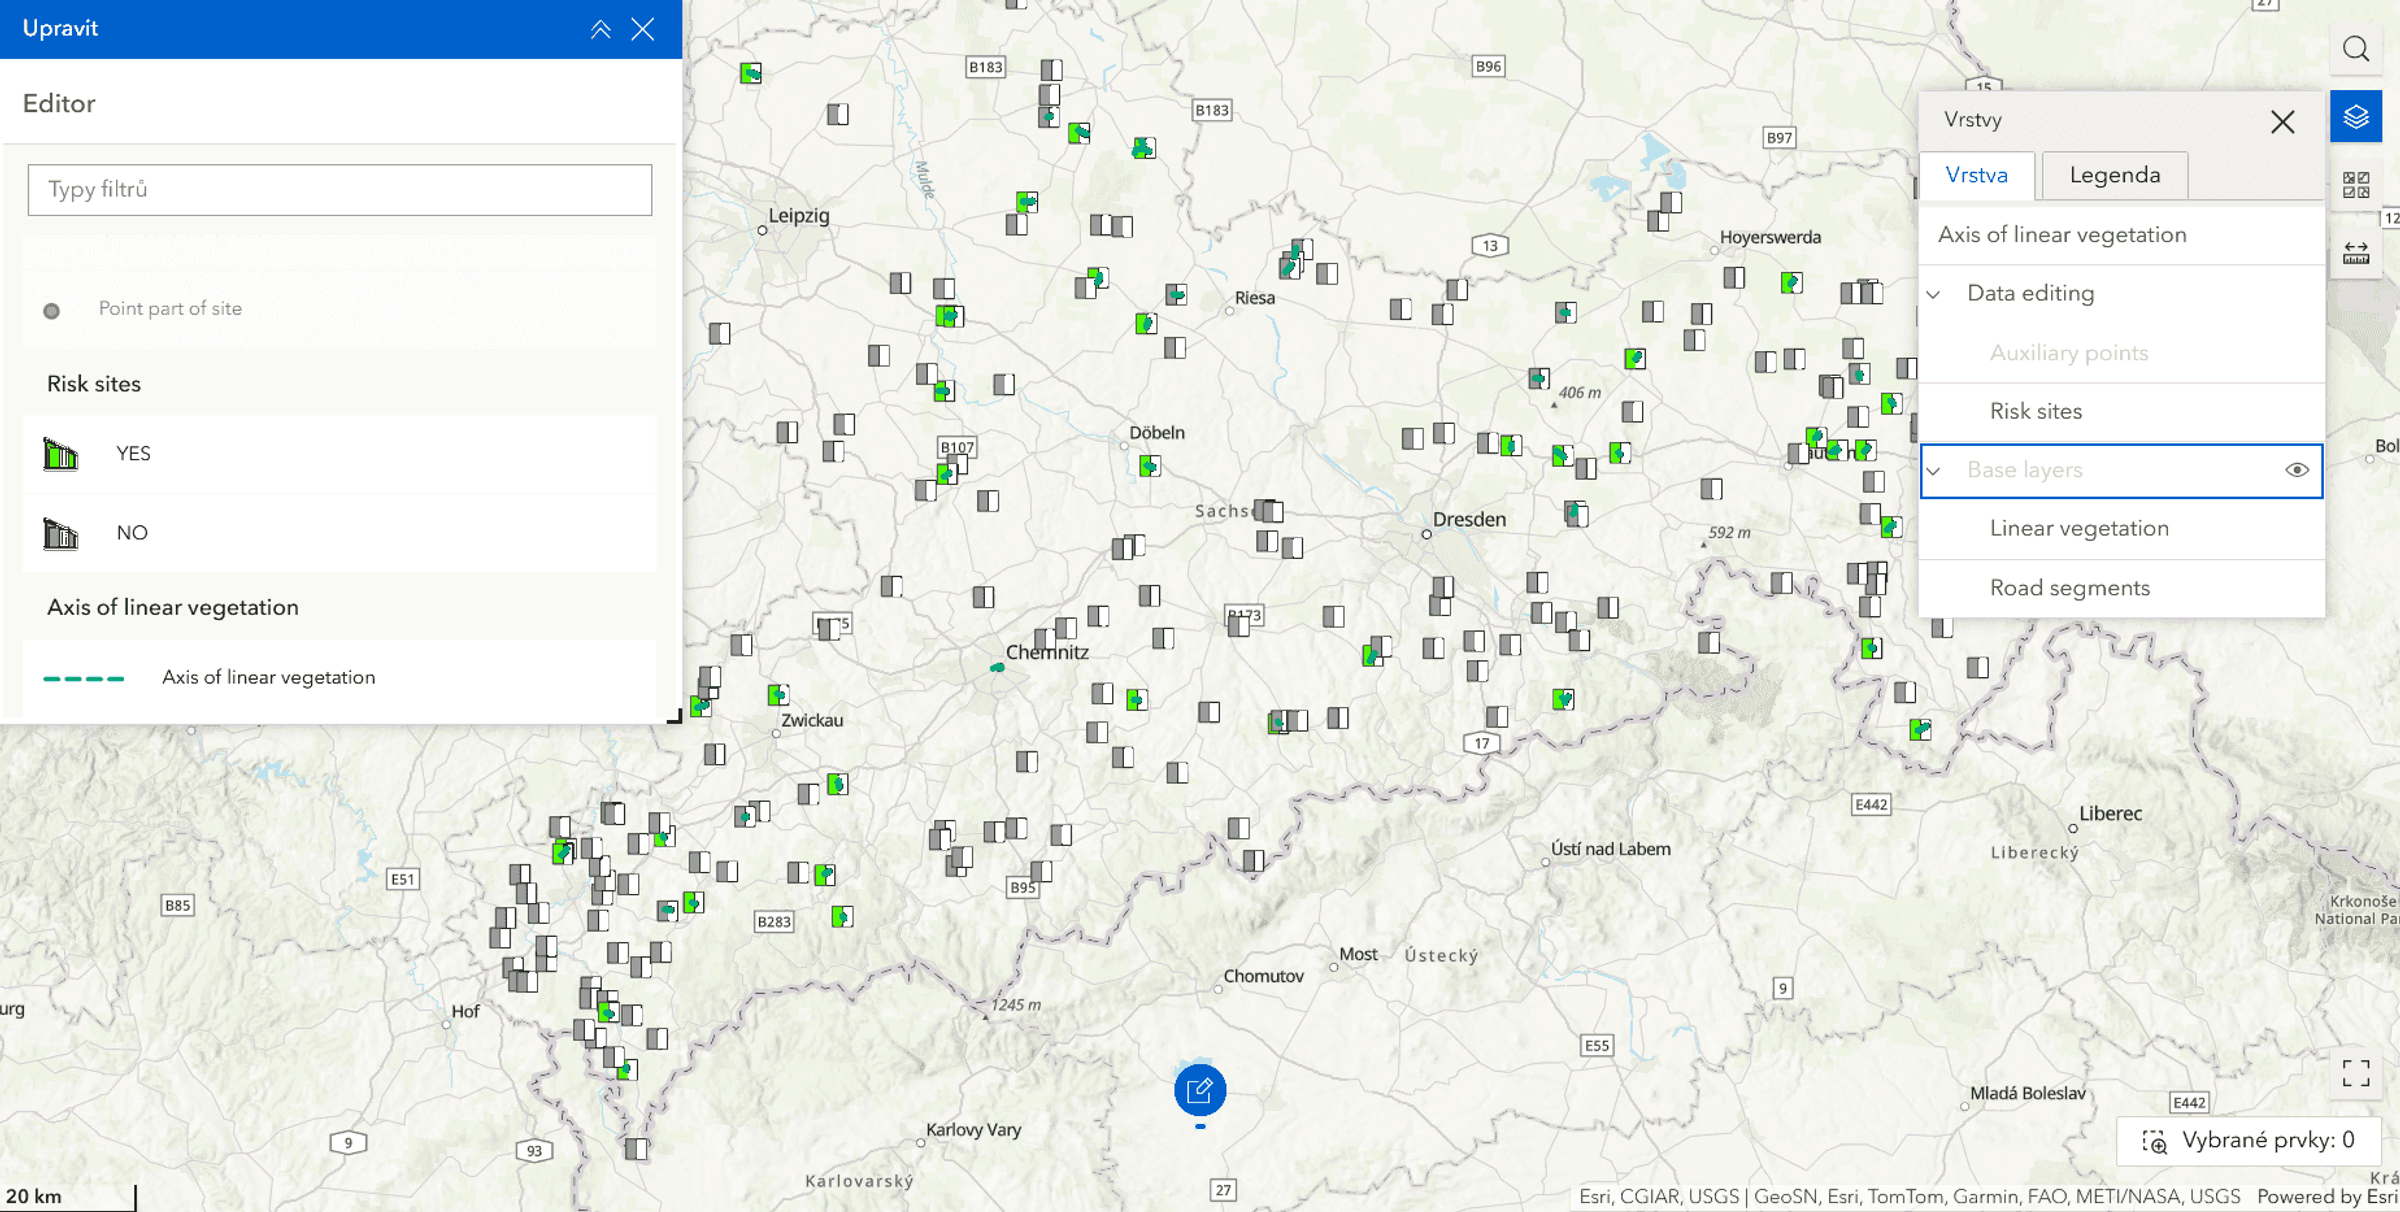
Task: Select the Risk sites layer row
Action: tap(2120, 412)
